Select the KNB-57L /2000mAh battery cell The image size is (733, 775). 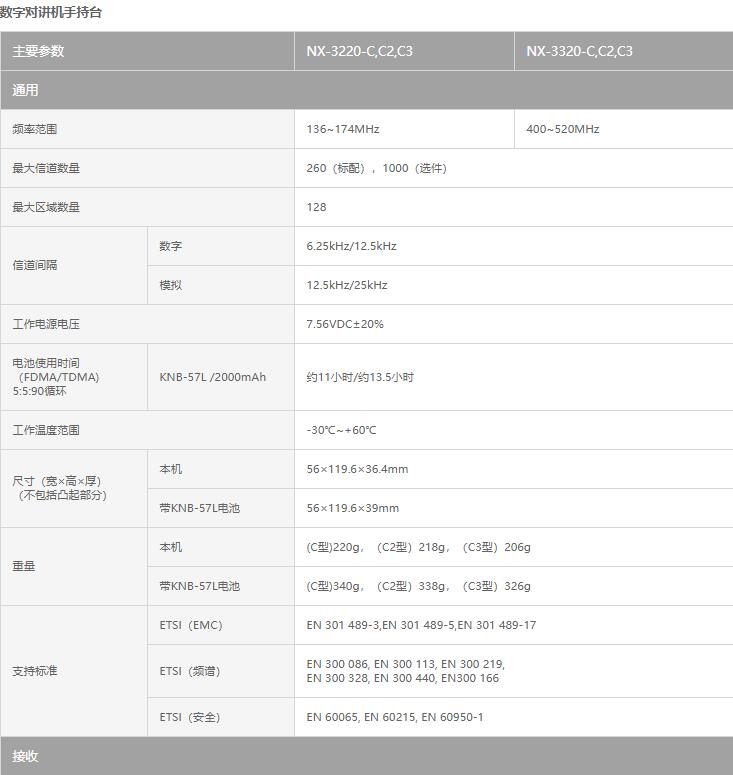coord(213,377)
